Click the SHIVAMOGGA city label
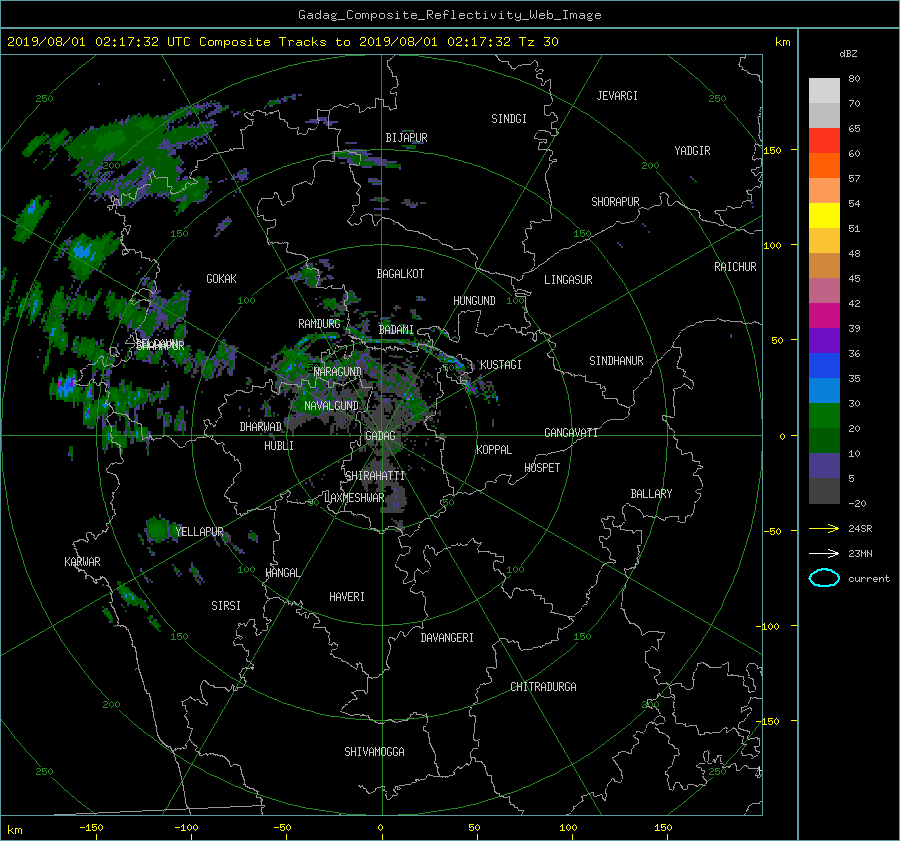The image size is (900, 841). (374, 752)
